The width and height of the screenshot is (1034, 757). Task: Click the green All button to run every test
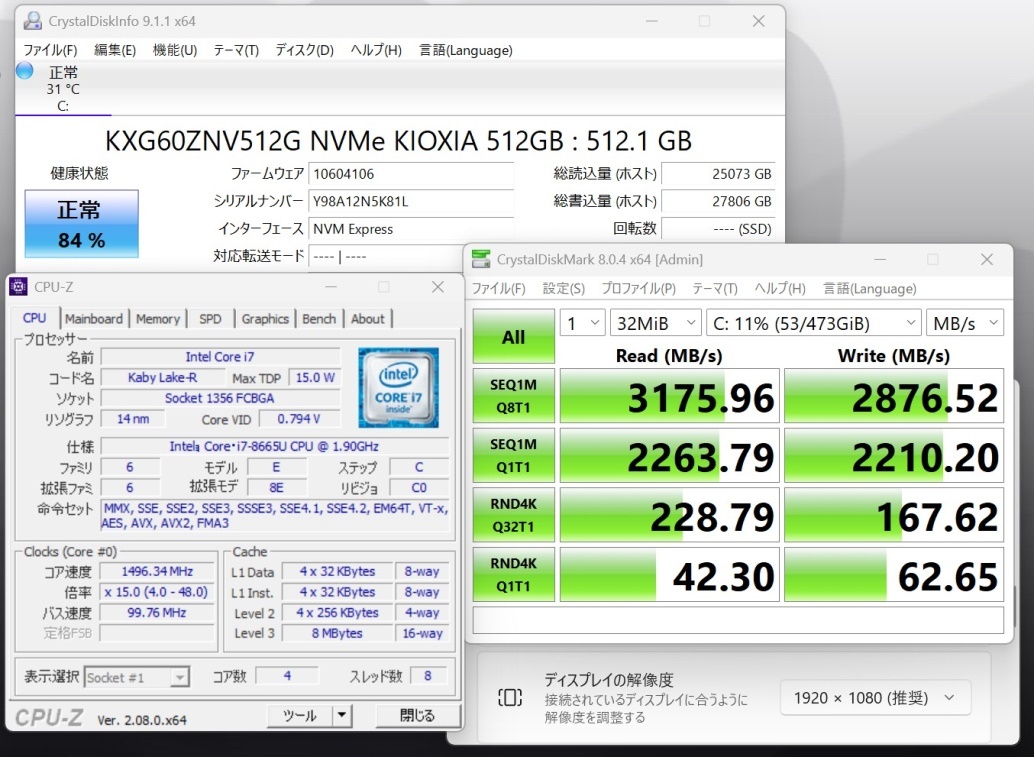(513, 337)
